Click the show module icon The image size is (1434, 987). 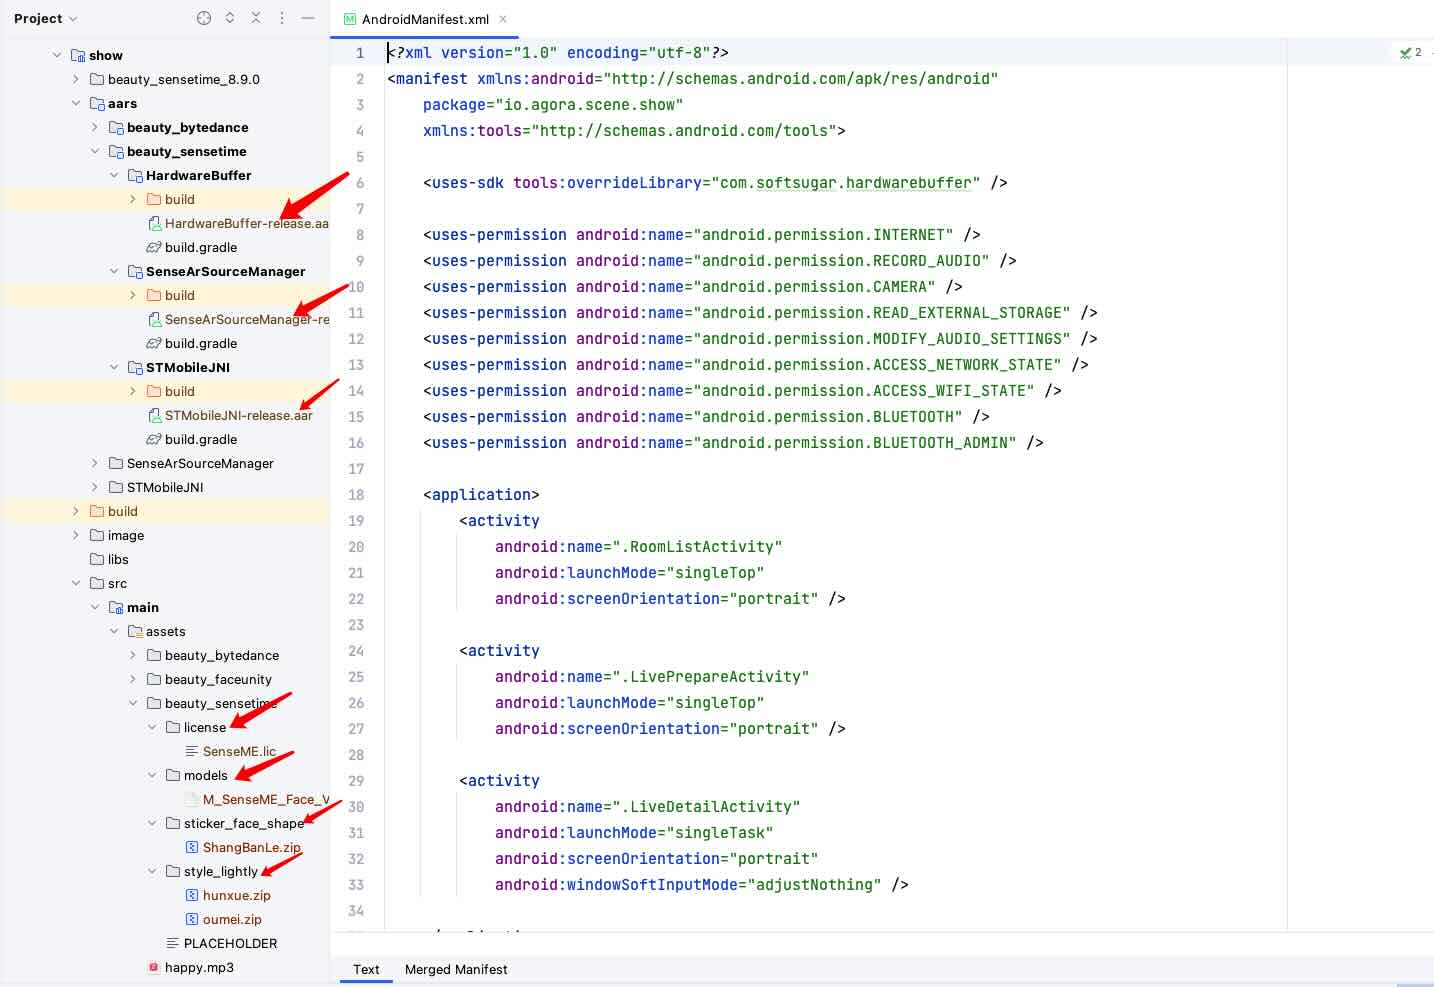tap(78, 55)
